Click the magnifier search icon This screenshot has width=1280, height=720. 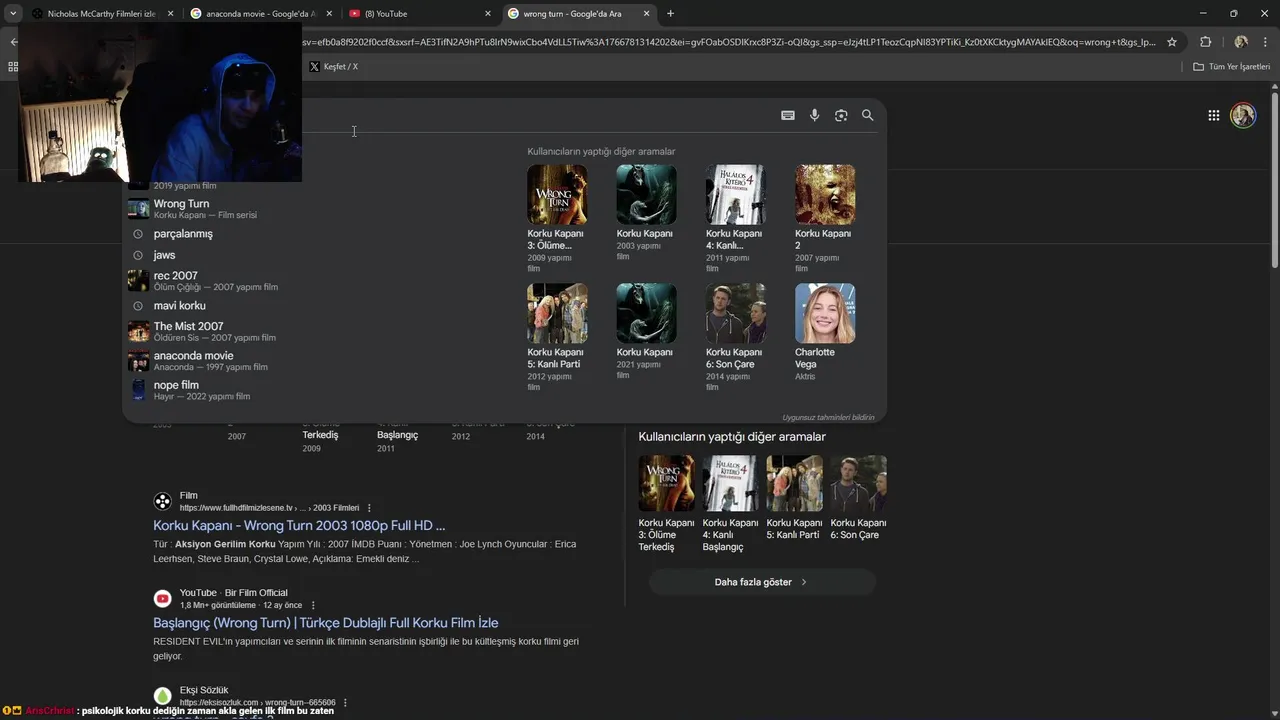pyautogui.click(x=868, y=115)
